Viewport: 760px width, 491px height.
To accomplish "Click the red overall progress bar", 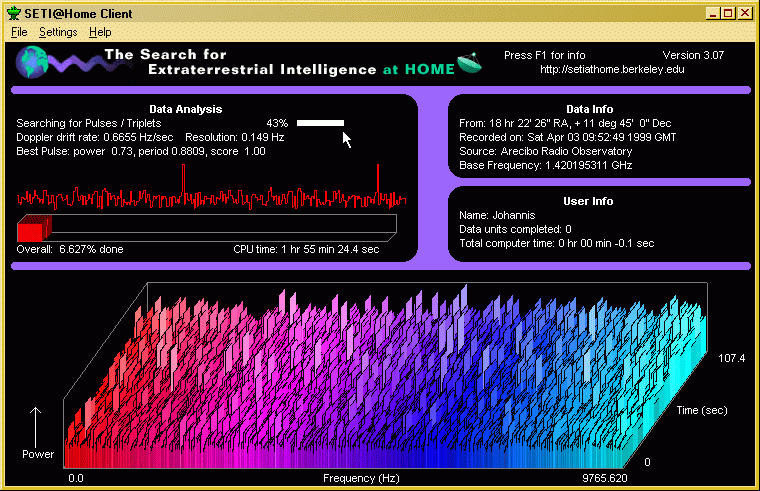I will tap(207, 228).
